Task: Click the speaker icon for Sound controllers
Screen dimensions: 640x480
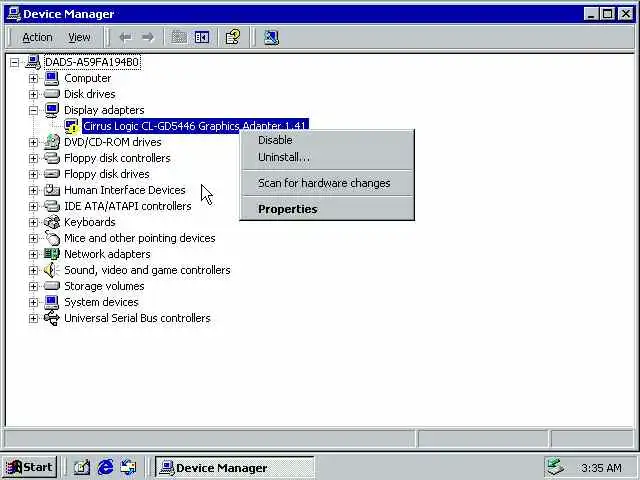Action: tap(52, 270)
